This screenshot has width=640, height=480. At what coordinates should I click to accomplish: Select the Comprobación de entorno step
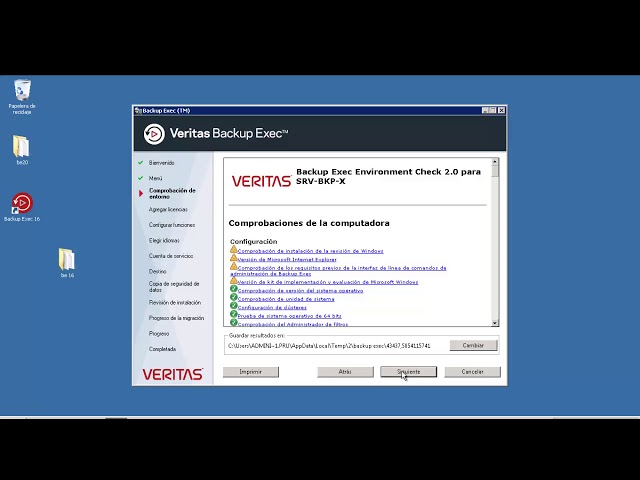coord(172,193)
